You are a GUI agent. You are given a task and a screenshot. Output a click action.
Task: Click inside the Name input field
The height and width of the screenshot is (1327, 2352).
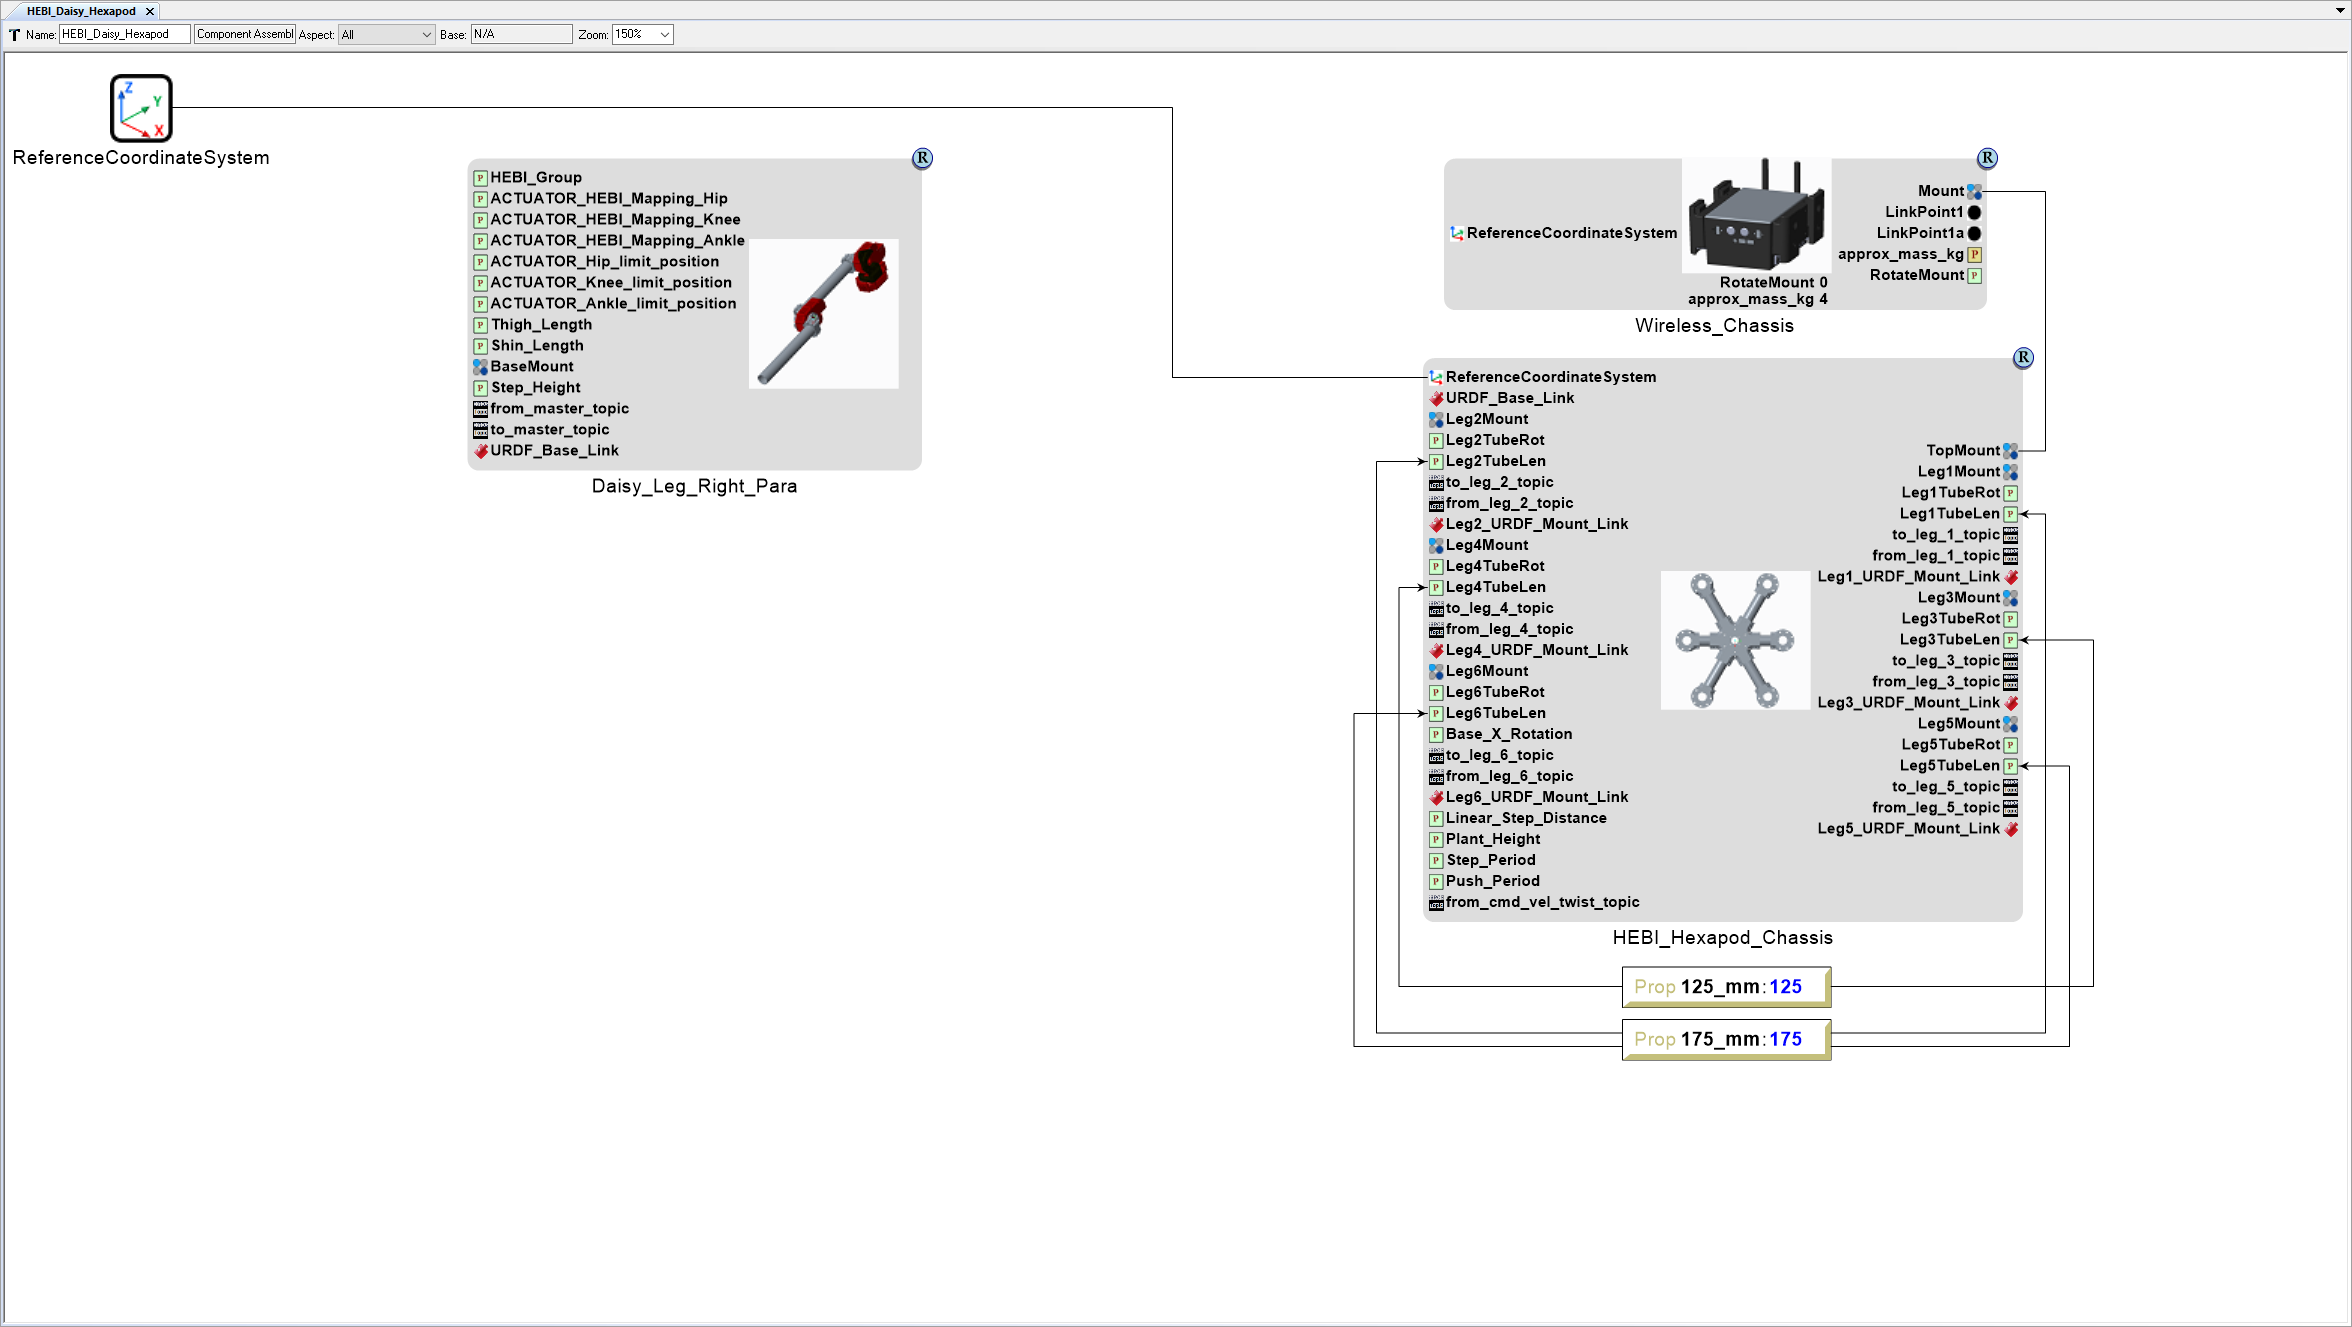point(124,33)
